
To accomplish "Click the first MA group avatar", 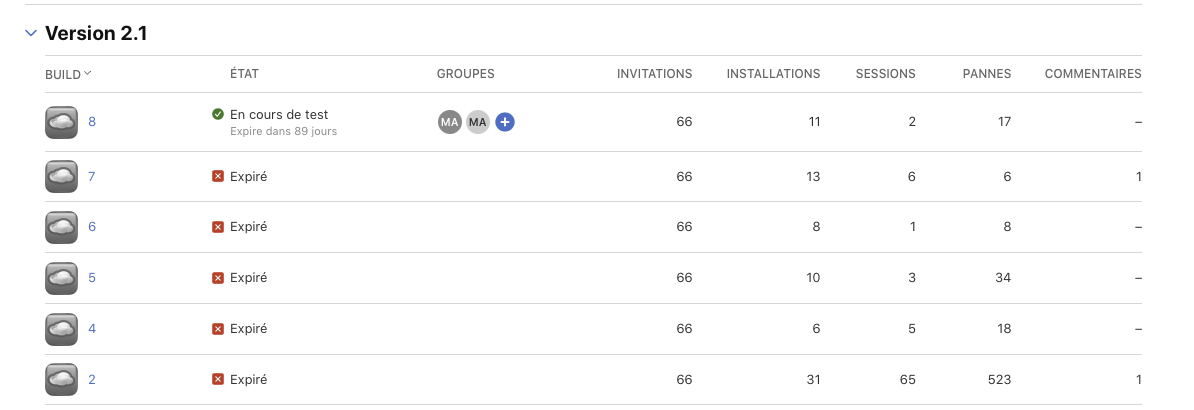I will click(x=449, y=122).
